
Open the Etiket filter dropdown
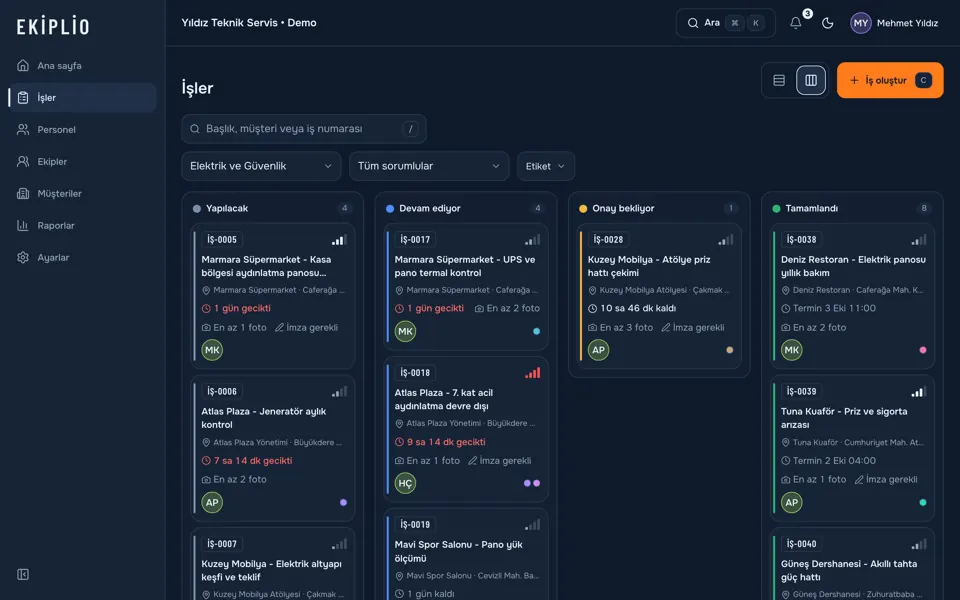pos(546,166)
